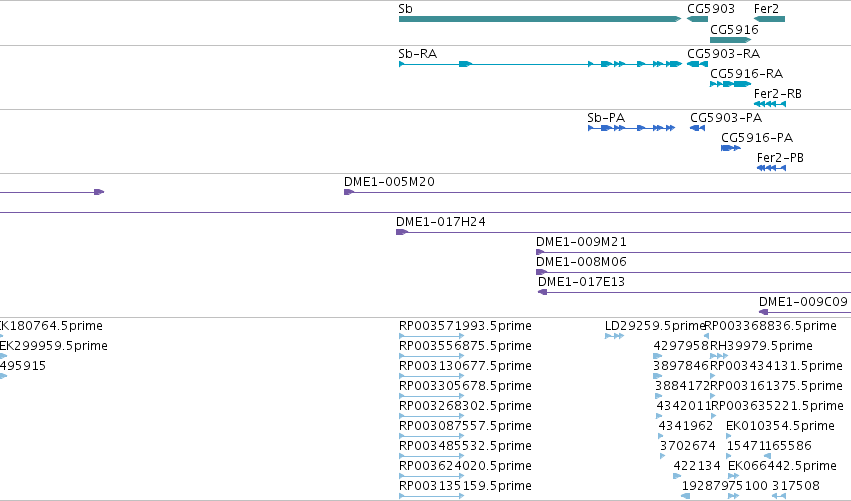851x501 pixels.
Task: Click the Fer2-PB protein glyph
Action: point(771,168)
